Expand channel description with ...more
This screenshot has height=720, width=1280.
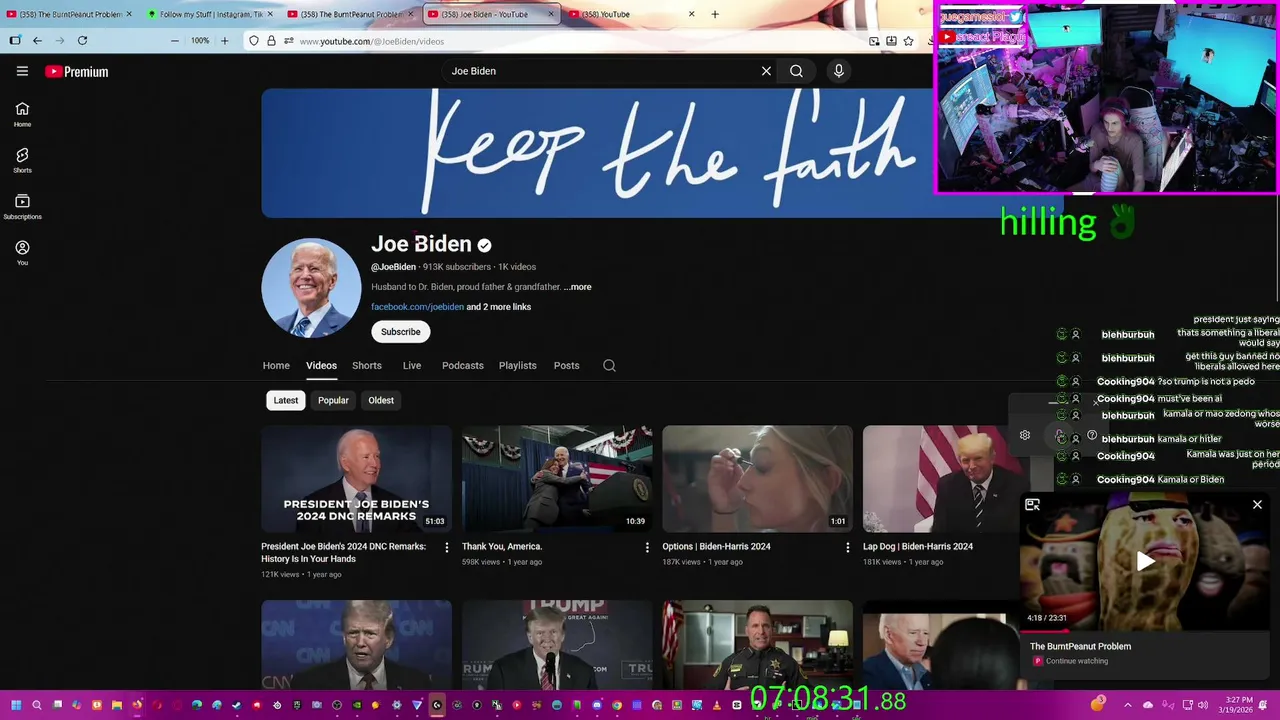(x=577, y=287)
